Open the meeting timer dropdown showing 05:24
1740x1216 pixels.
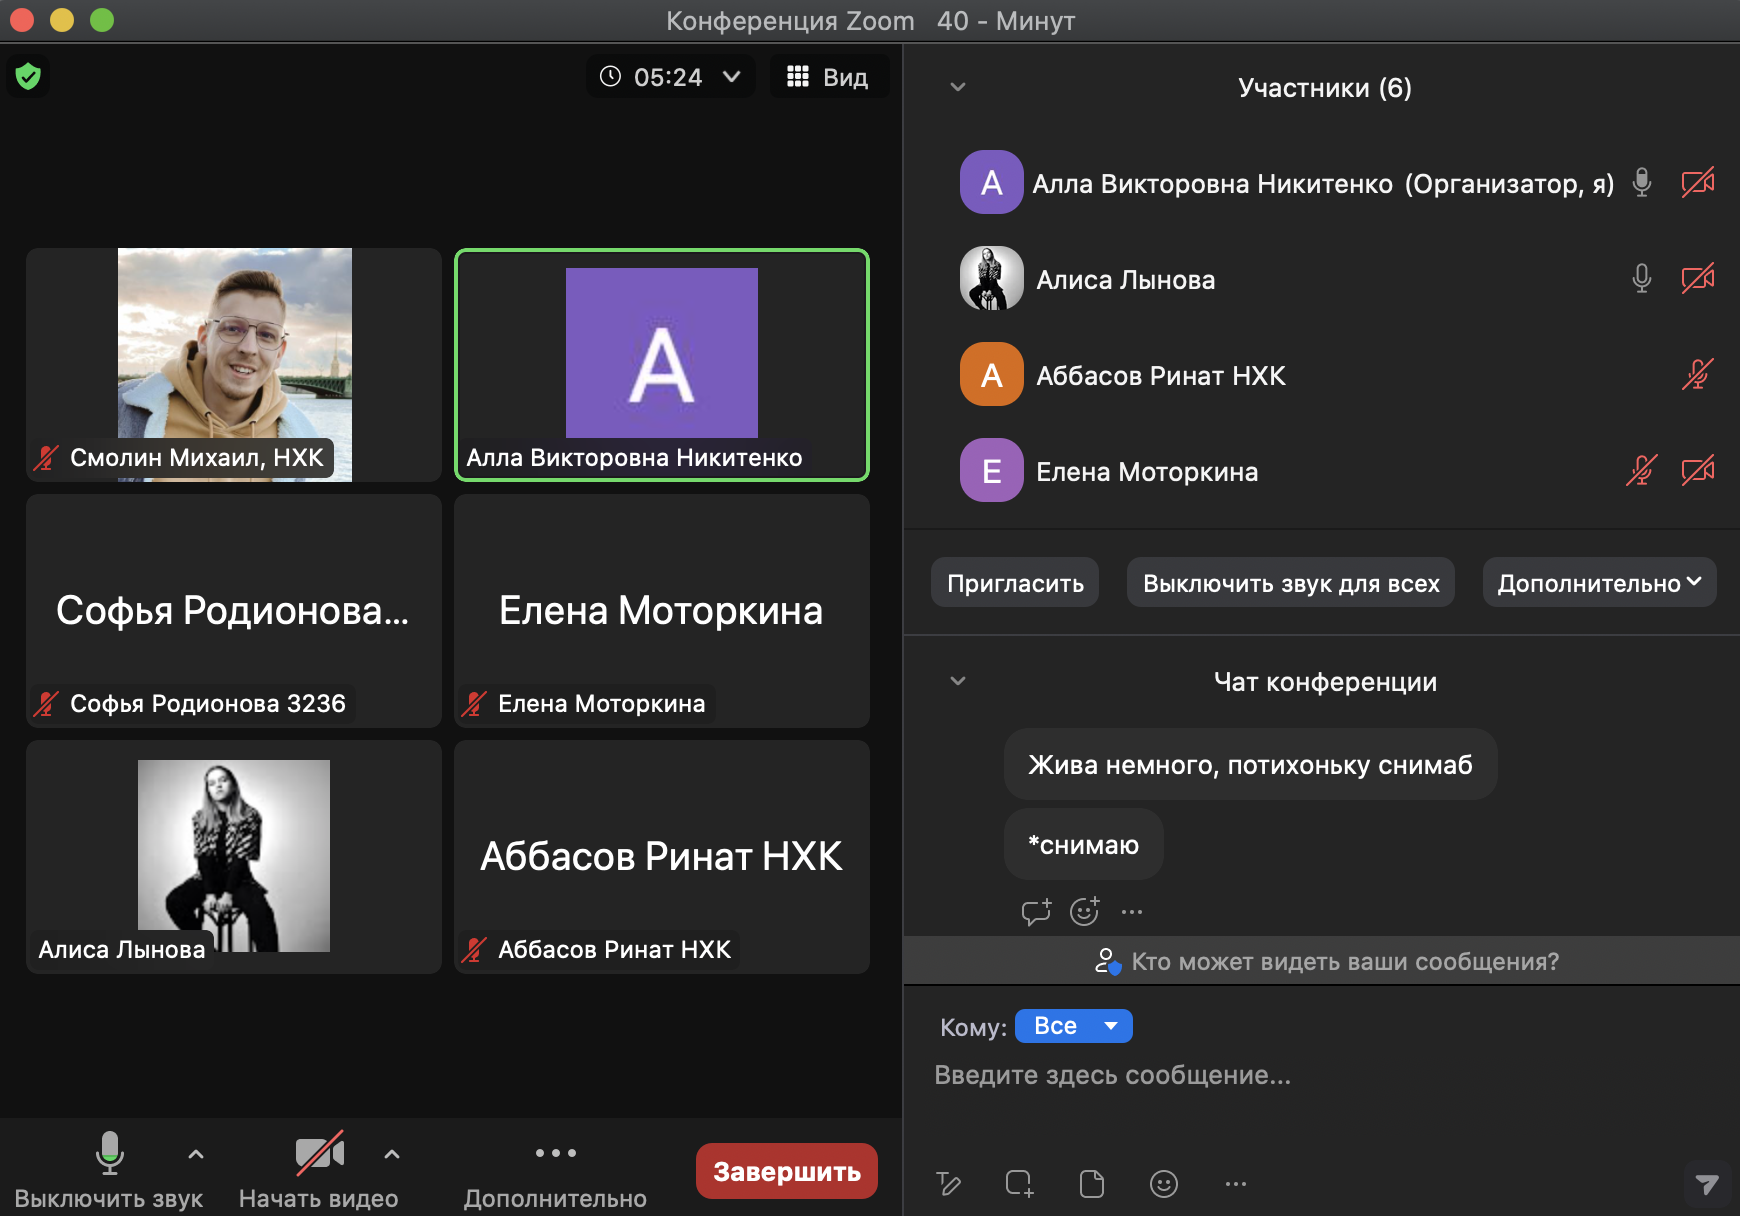(670, 77)
